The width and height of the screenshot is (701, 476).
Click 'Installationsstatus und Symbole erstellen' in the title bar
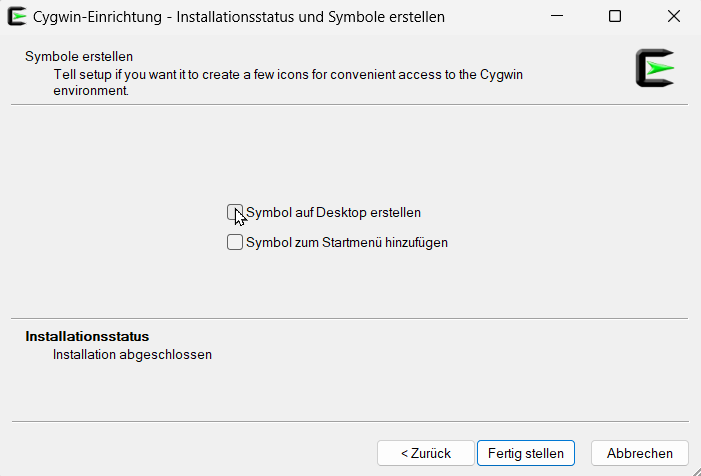tap(311, 17)
